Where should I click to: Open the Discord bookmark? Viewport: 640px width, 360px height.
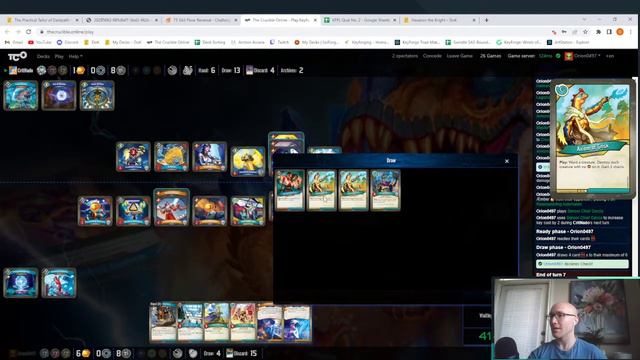68,42
